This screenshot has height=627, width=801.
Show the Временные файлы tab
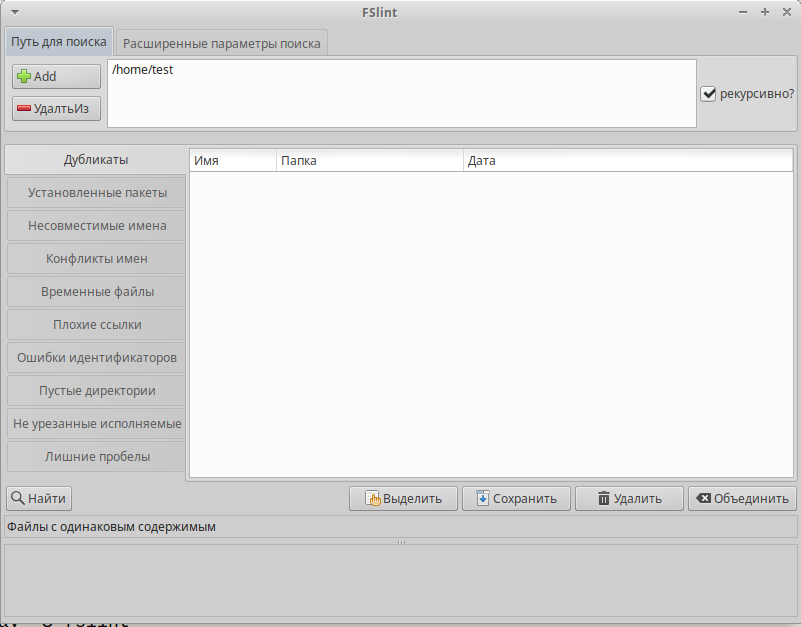click(97, 292)
